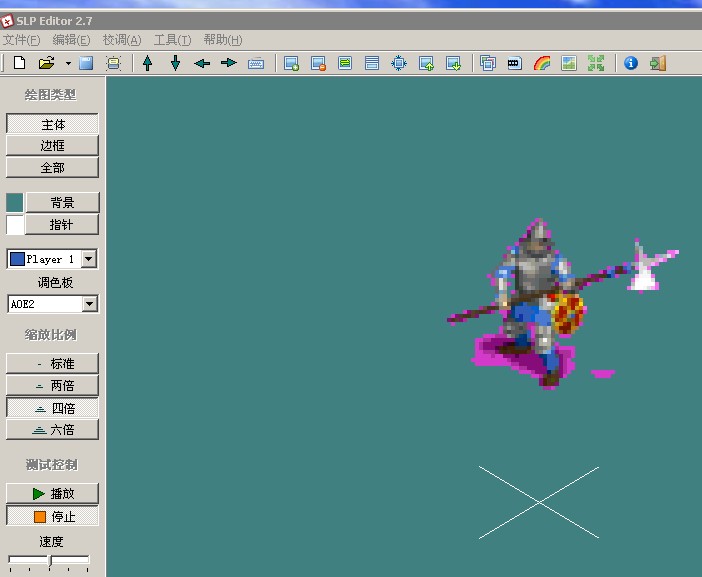The image size is (702, 577).
Task: Delete a frame with the red minus icon
Action: [x=318, y=63]
